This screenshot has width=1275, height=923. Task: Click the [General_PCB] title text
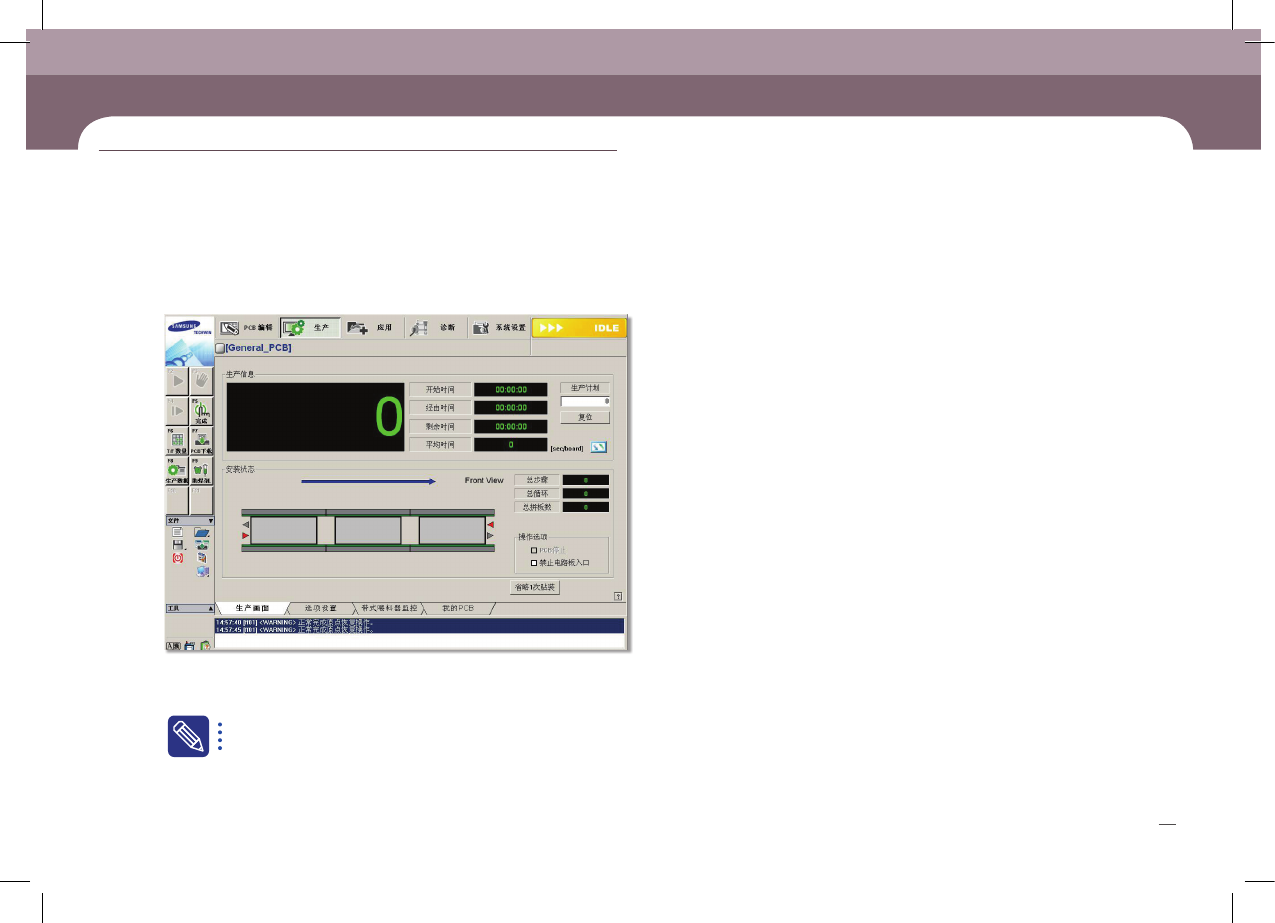coord(259,348)
